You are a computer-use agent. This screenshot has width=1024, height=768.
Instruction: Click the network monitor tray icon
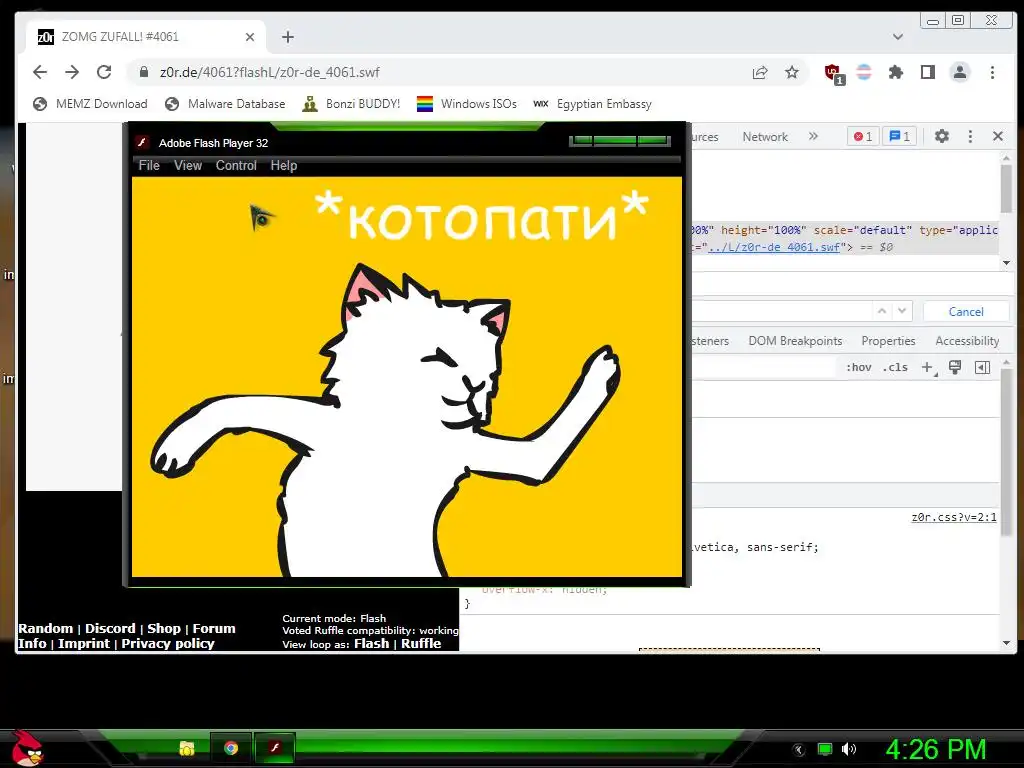point(825,749)
